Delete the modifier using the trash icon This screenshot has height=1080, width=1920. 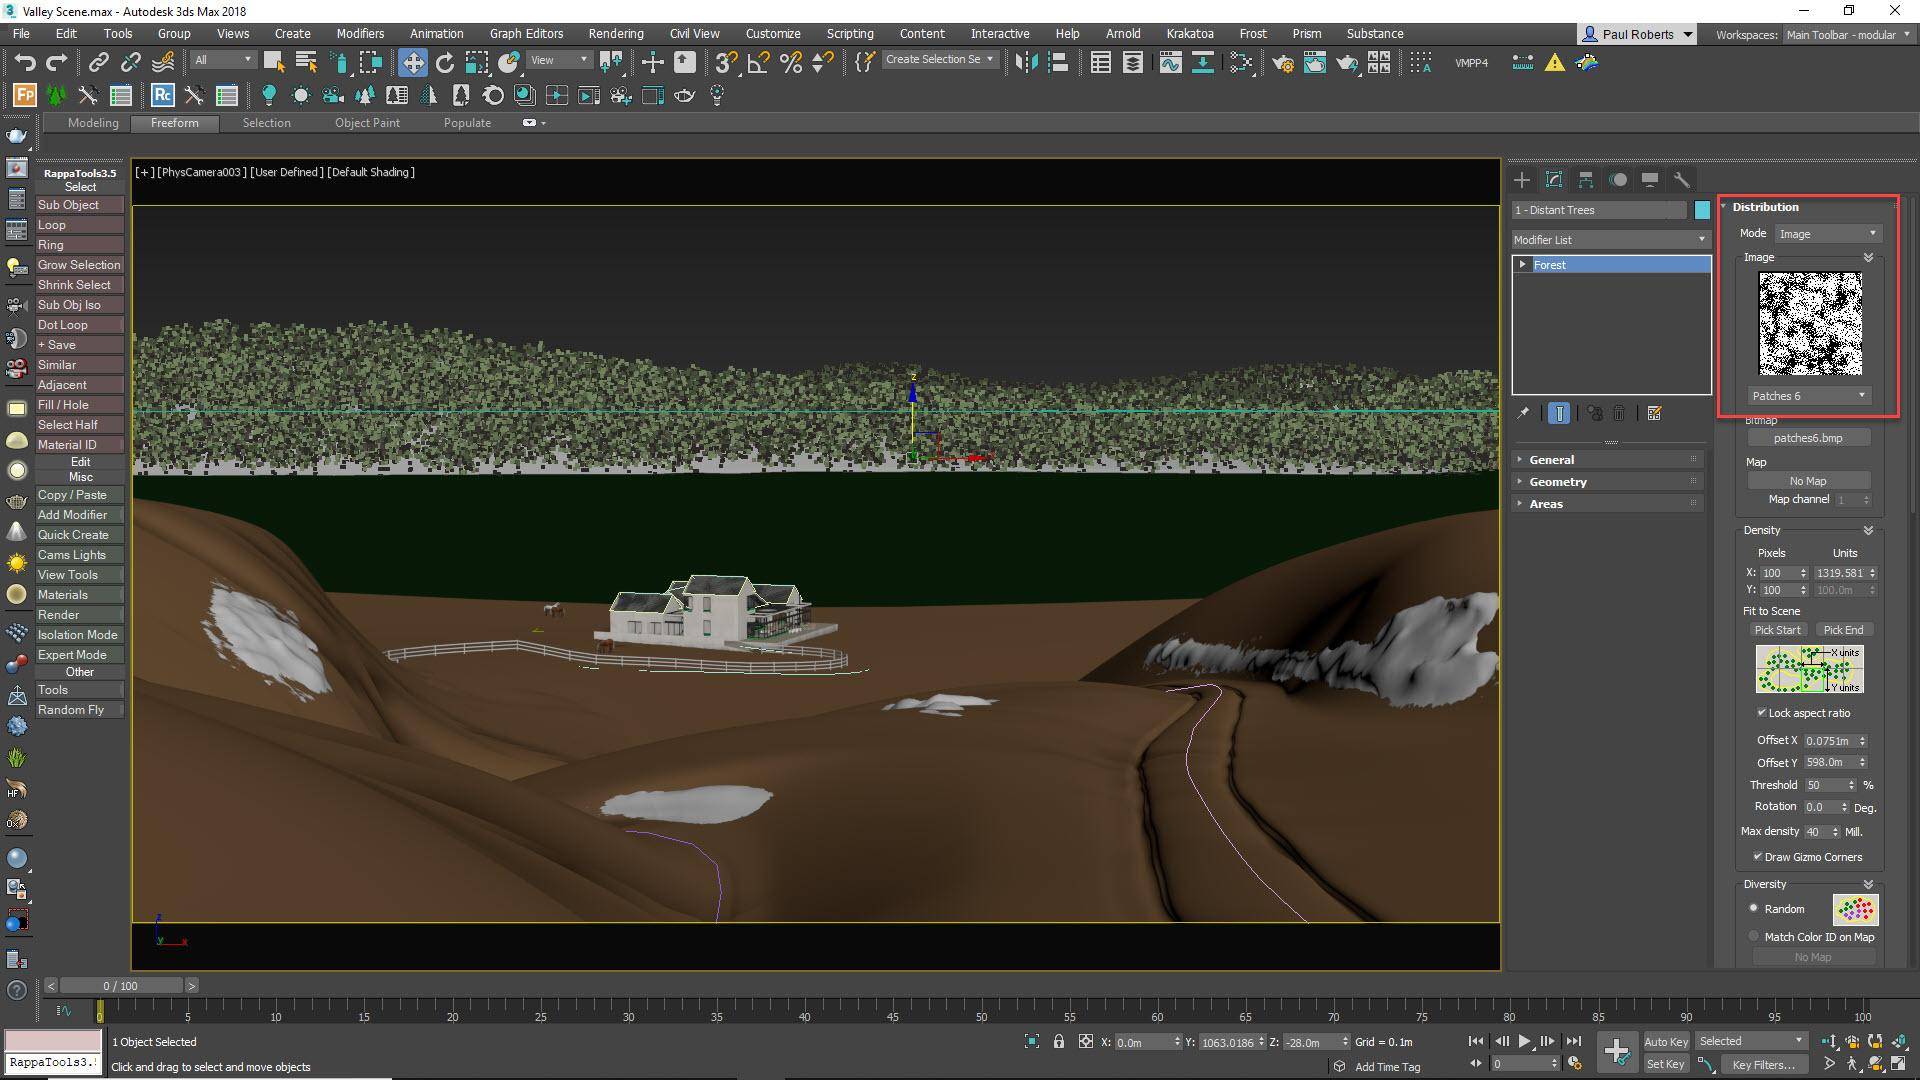(1619, 413)
